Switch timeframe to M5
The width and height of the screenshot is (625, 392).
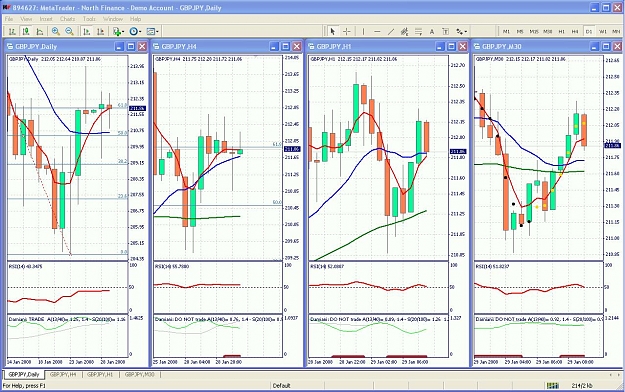point(520,31)
